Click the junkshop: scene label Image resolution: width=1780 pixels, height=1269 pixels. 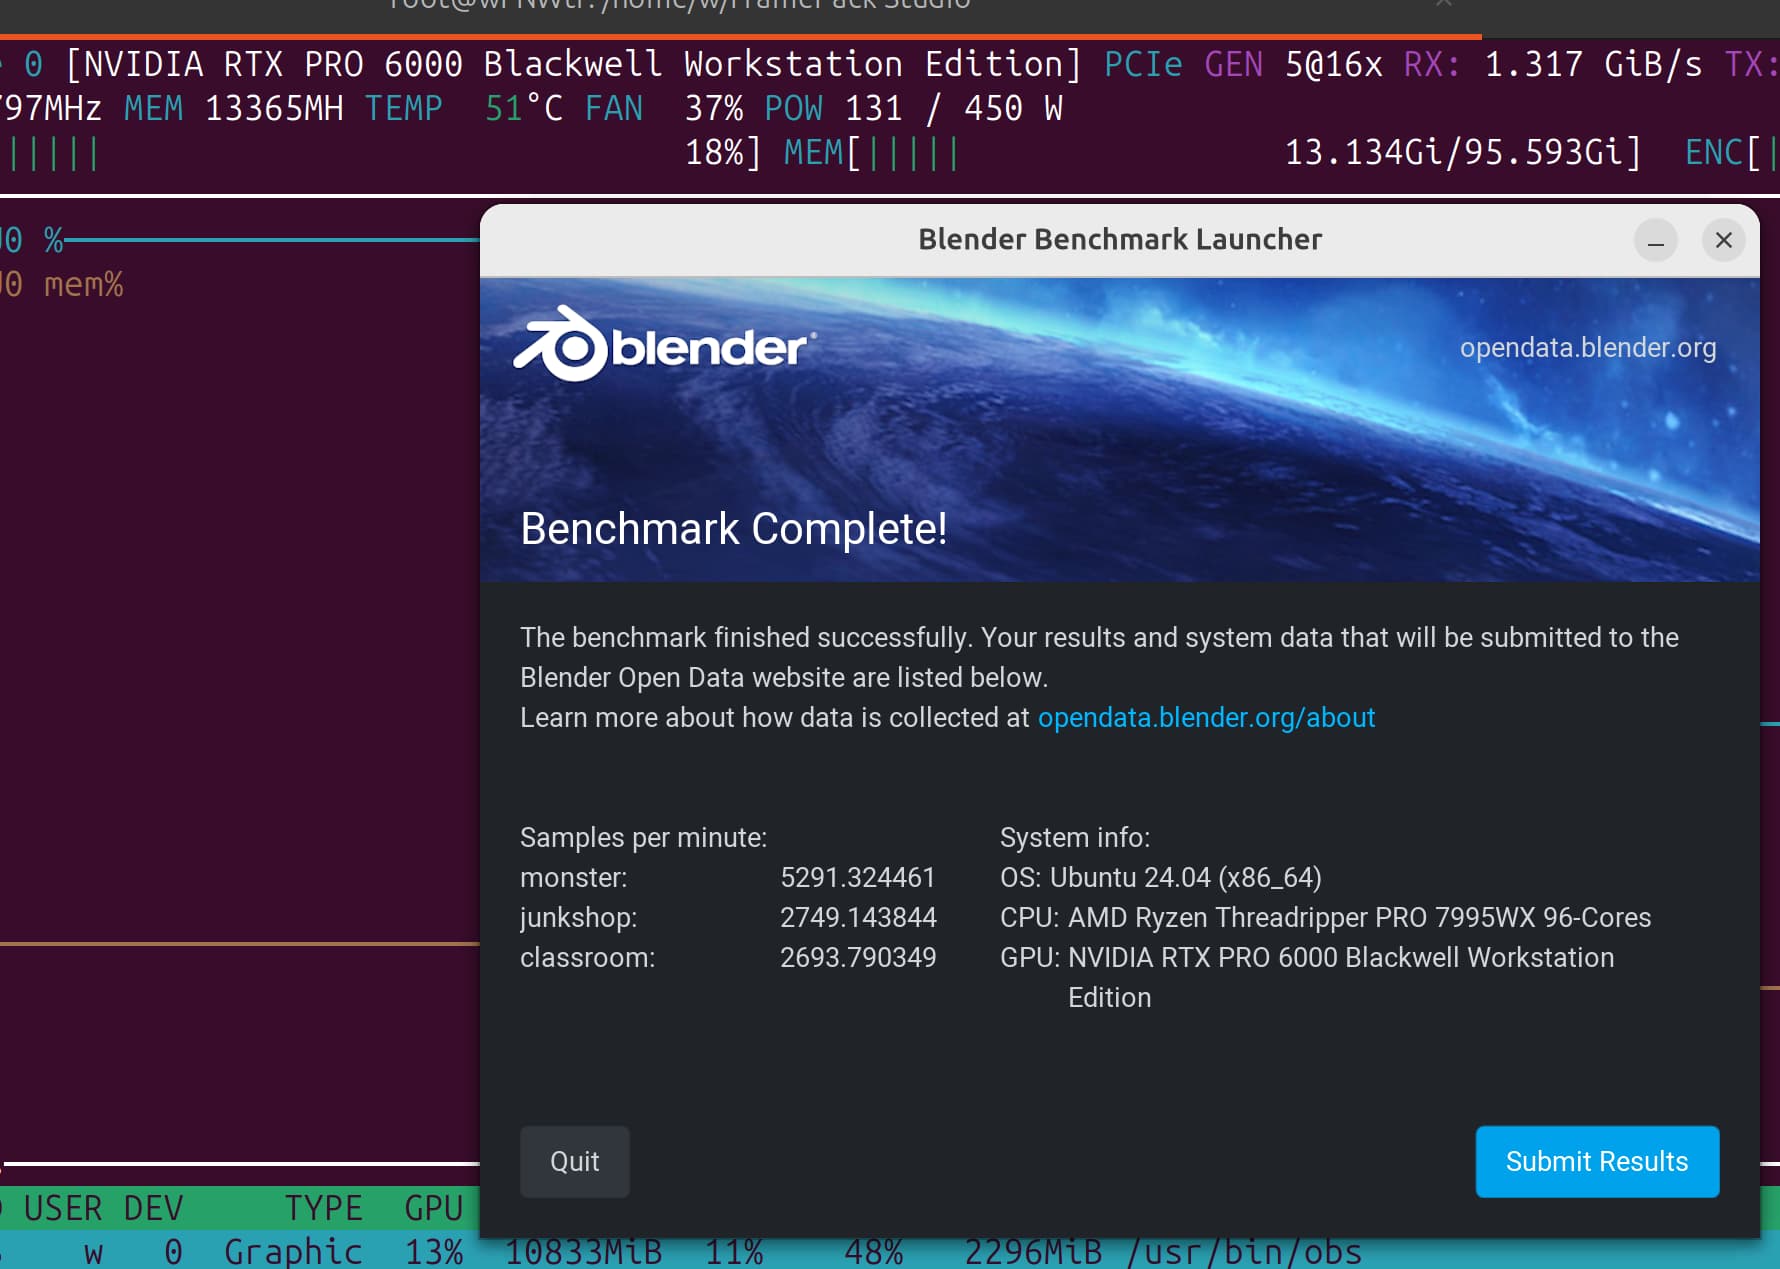coord(578,917)
